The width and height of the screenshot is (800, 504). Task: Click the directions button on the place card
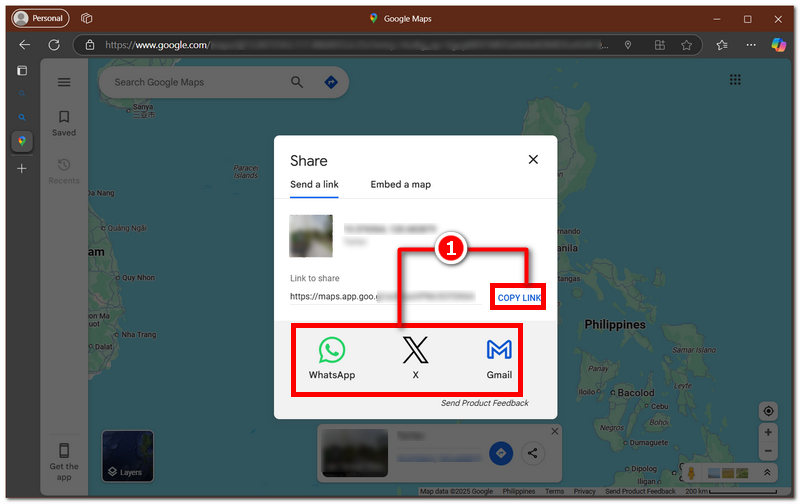point(501,453)
